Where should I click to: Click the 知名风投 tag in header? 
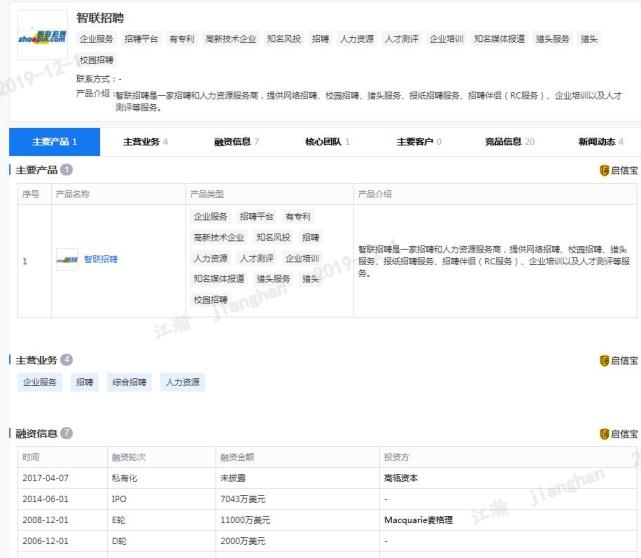coord(284,39)
